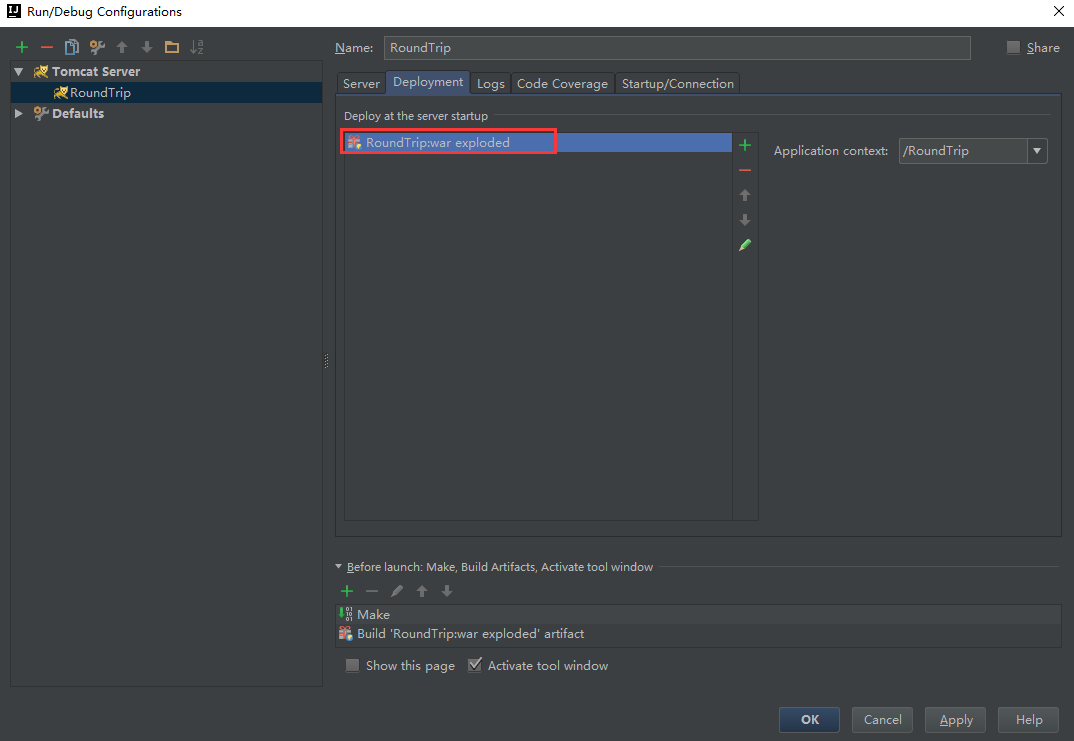This screenshot has height=741, width=1074.
Task: Click the Defaults wrench icon in tree
Action: [x=41, y=113]
